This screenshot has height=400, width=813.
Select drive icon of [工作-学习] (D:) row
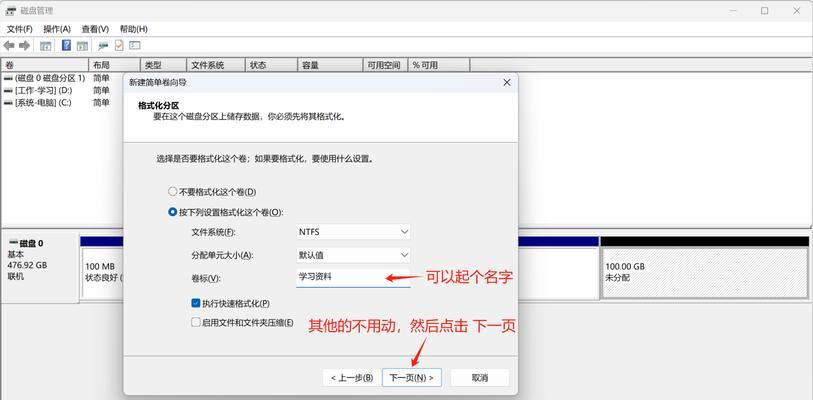point(8,90)
